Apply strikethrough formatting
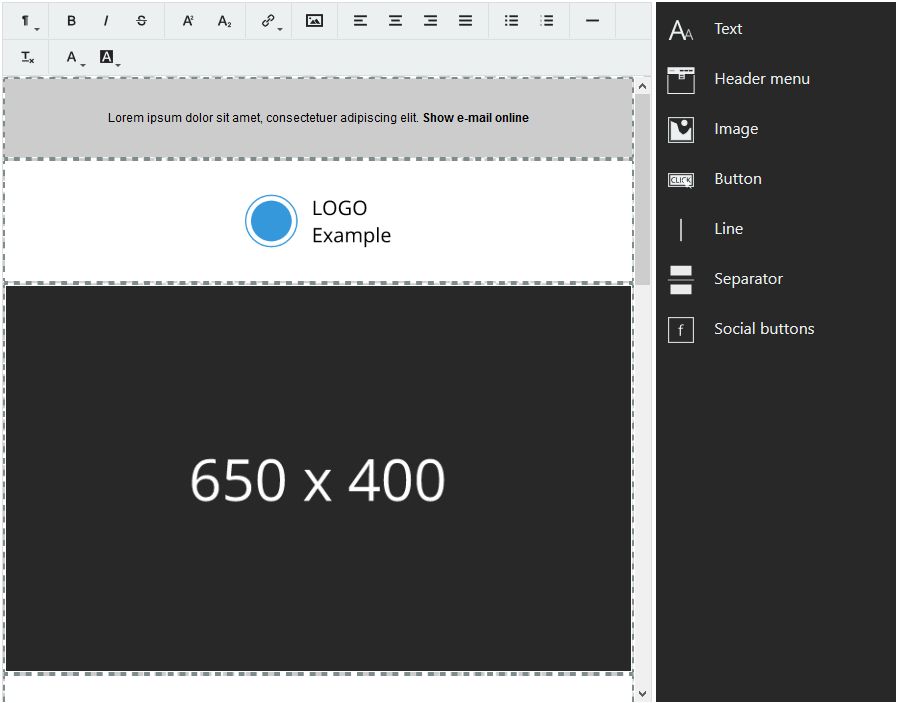Screen dimensions: 898x703 (x=141, y=21)
